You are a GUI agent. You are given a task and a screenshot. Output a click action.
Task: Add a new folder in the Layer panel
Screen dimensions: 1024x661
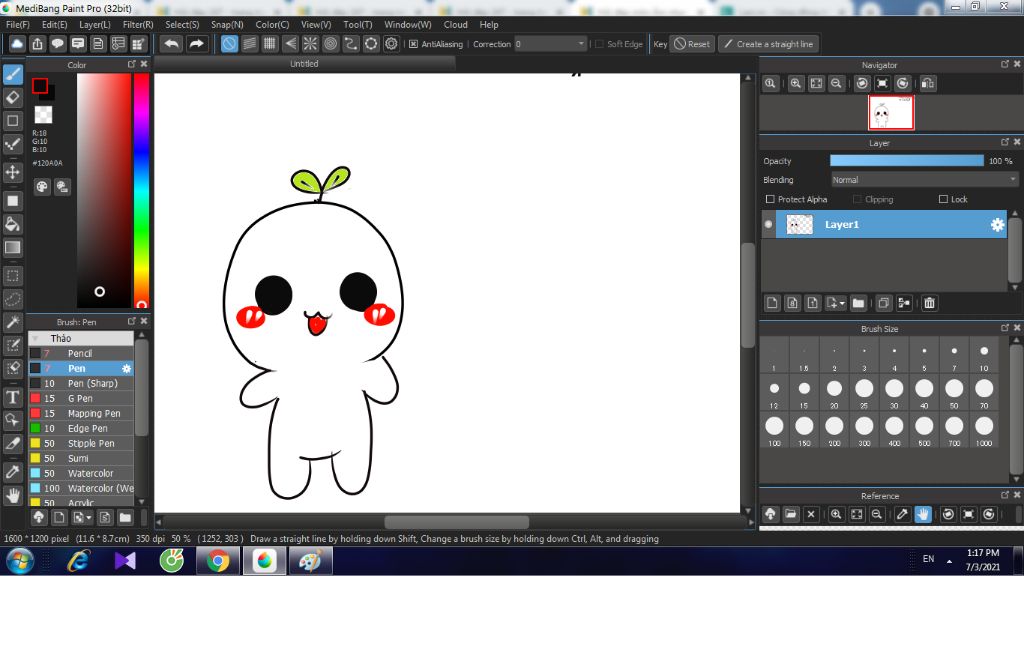click(x=858, y=303)
